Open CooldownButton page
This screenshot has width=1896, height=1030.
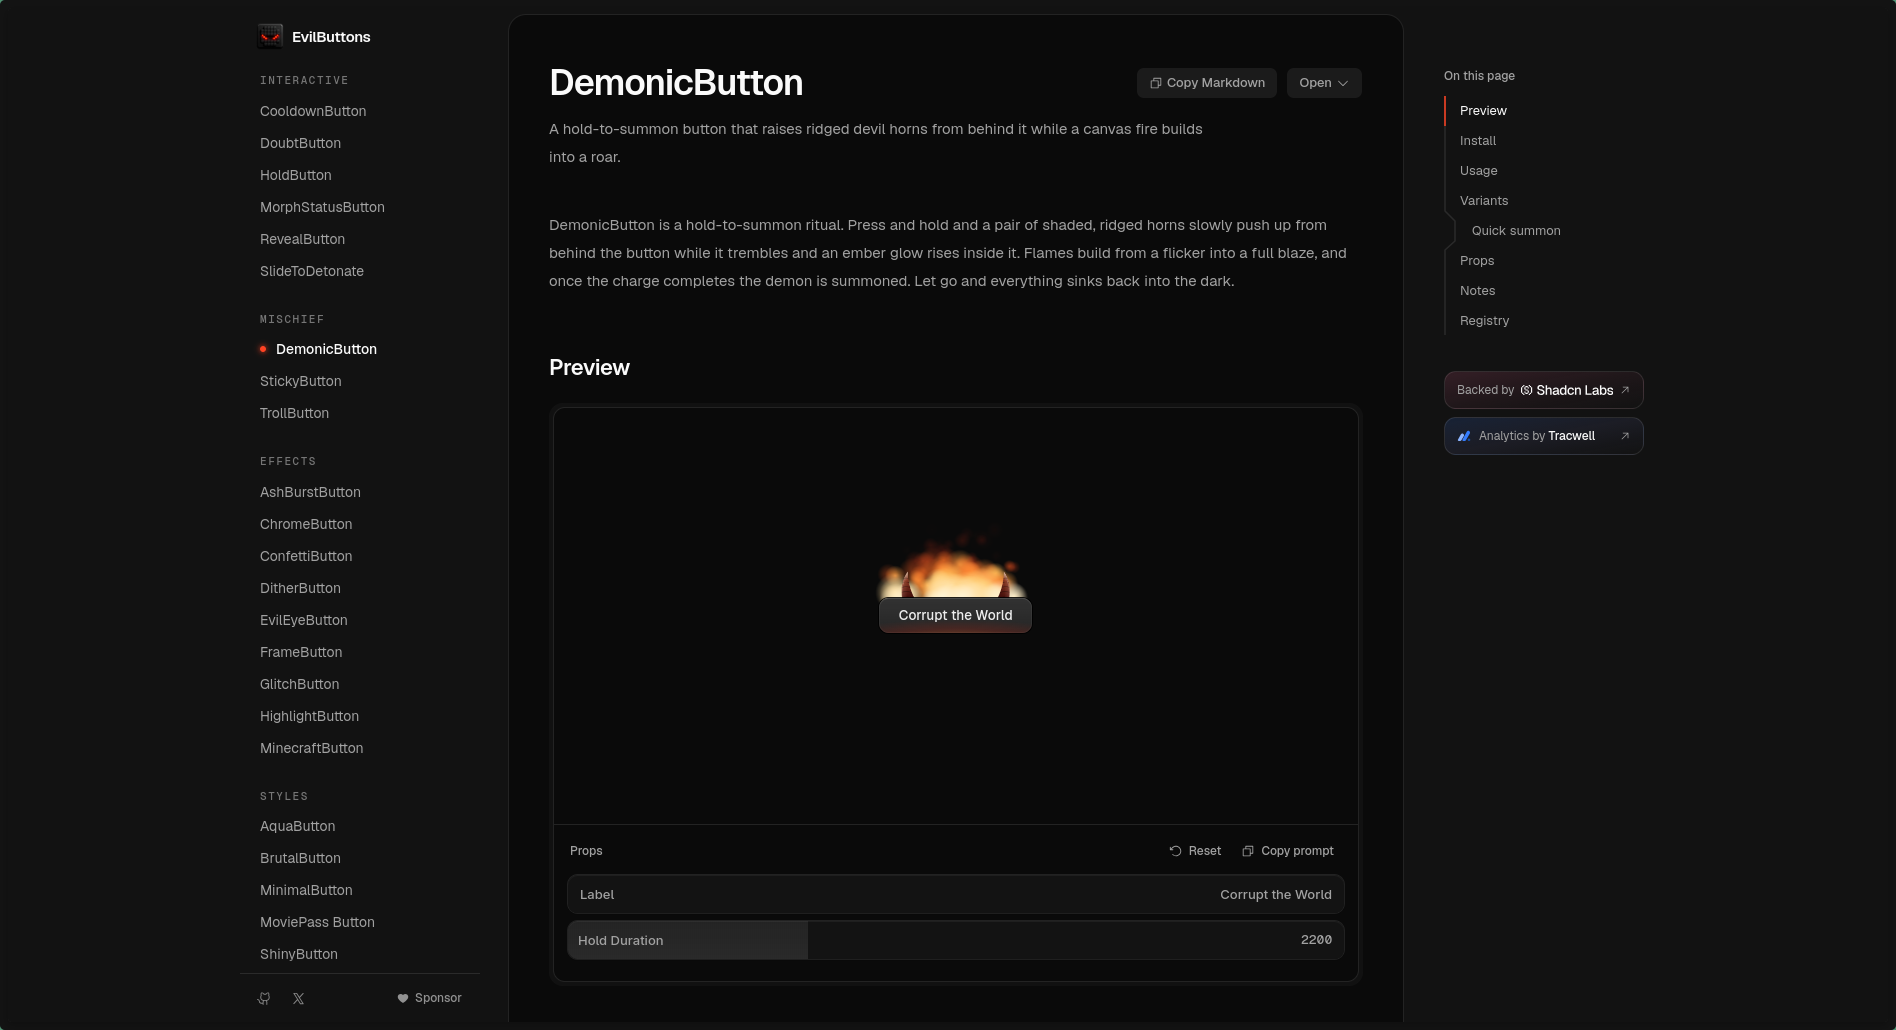[x=313, y=111]
